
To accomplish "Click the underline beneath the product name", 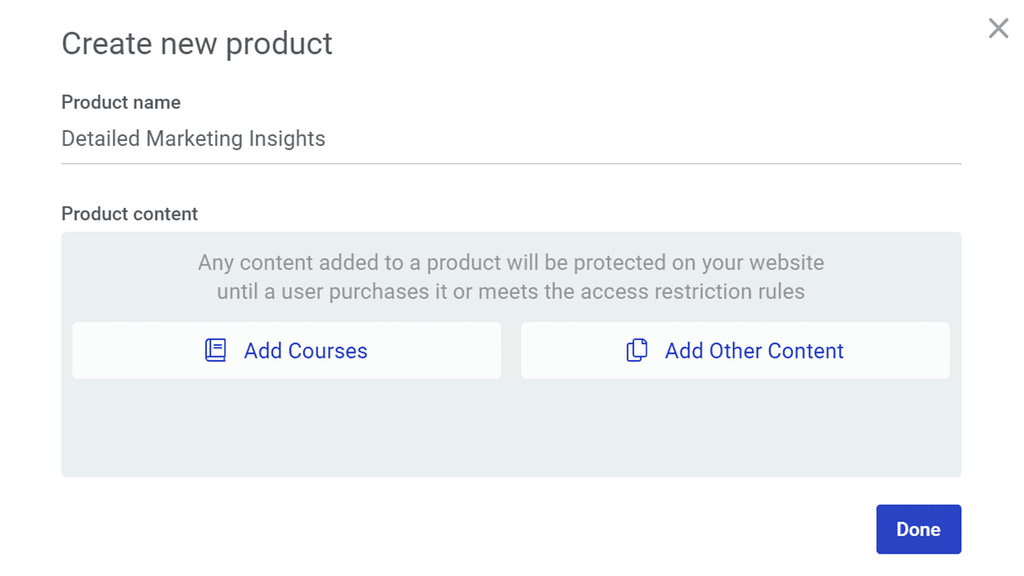I will click(x=511, y=163).
